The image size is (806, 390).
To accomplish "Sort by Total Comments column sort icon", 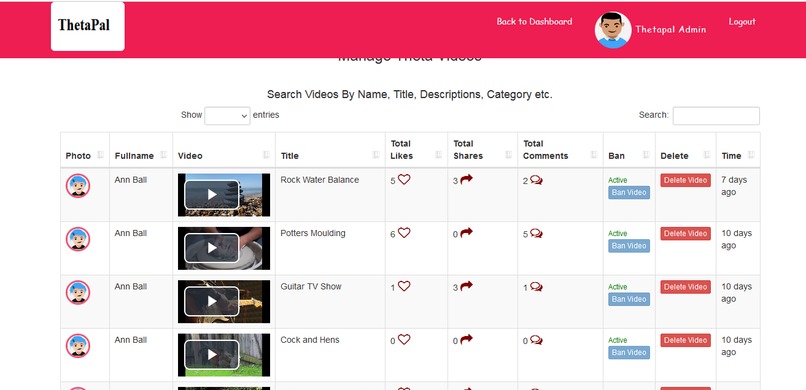I will tap(594, 155).
